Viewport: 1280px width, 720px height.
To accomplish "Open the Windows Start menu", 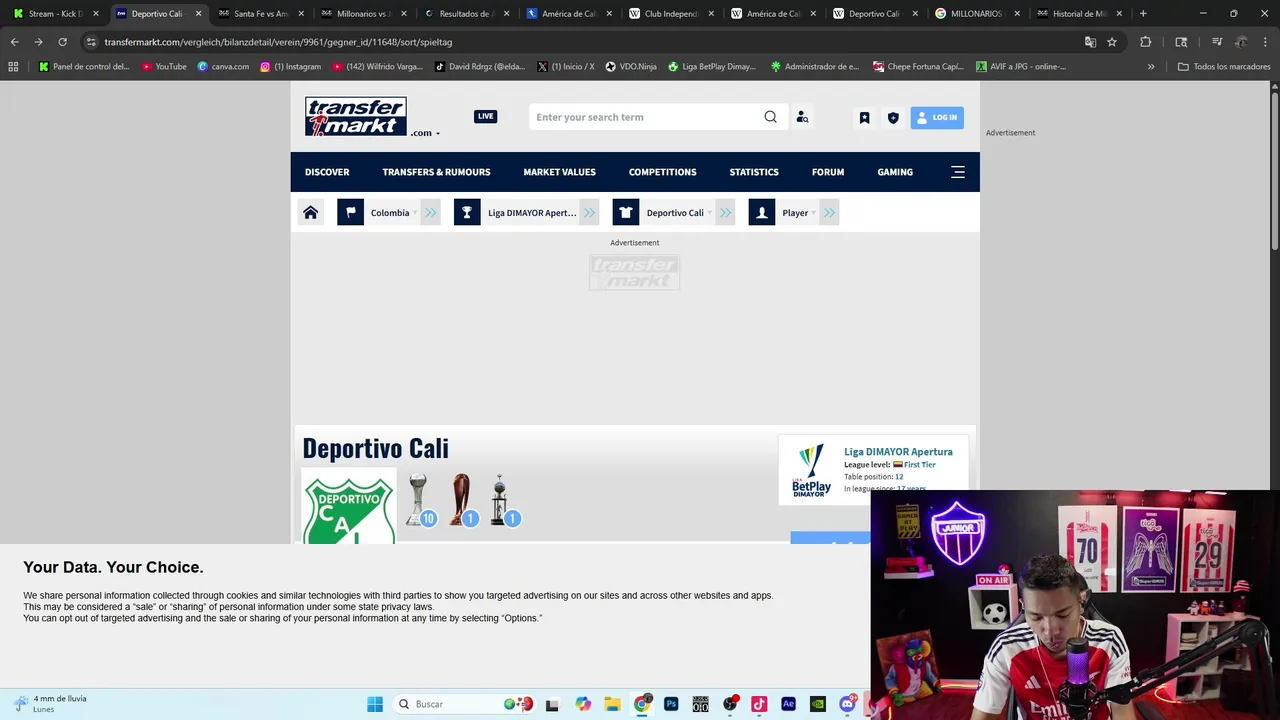I will [375, 704].
